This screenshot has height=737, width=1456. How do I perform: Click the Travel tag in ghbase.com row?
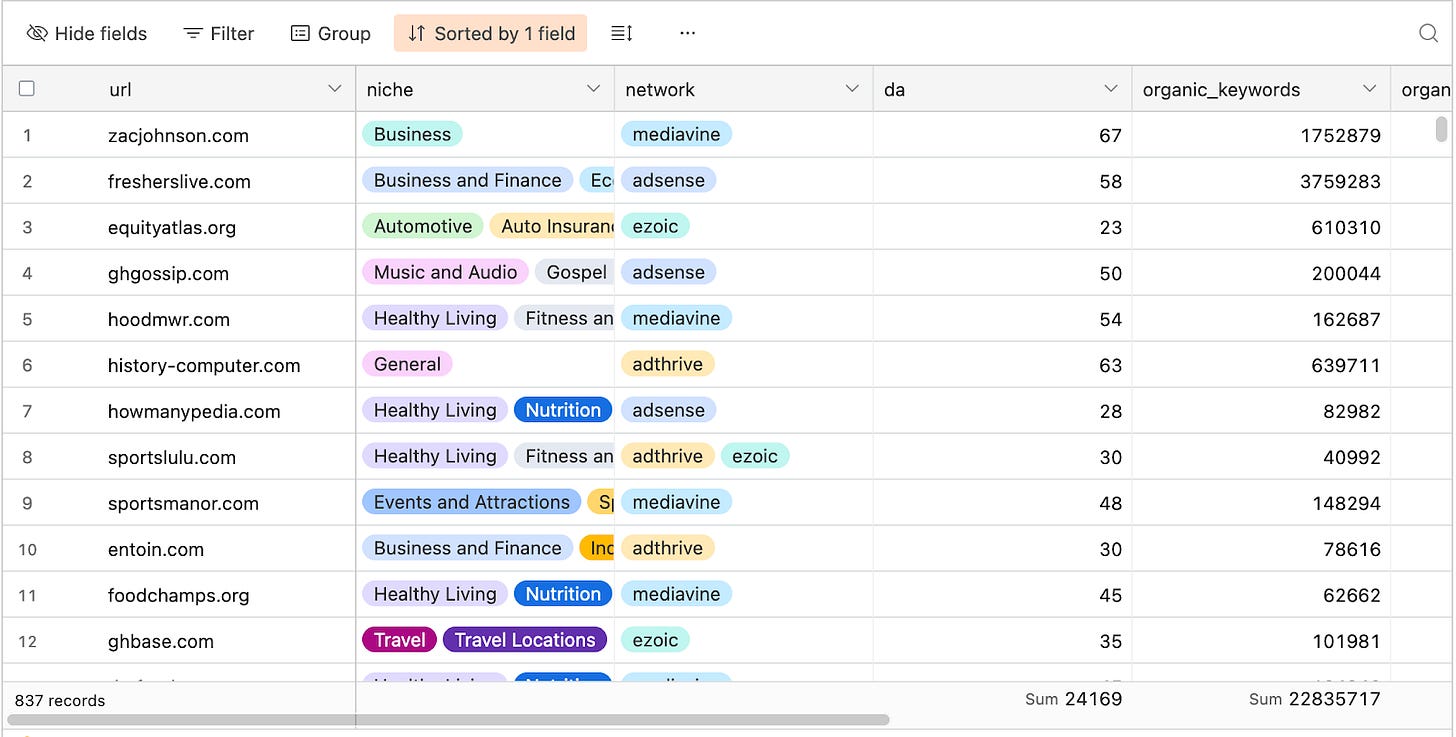click(400, 640)
